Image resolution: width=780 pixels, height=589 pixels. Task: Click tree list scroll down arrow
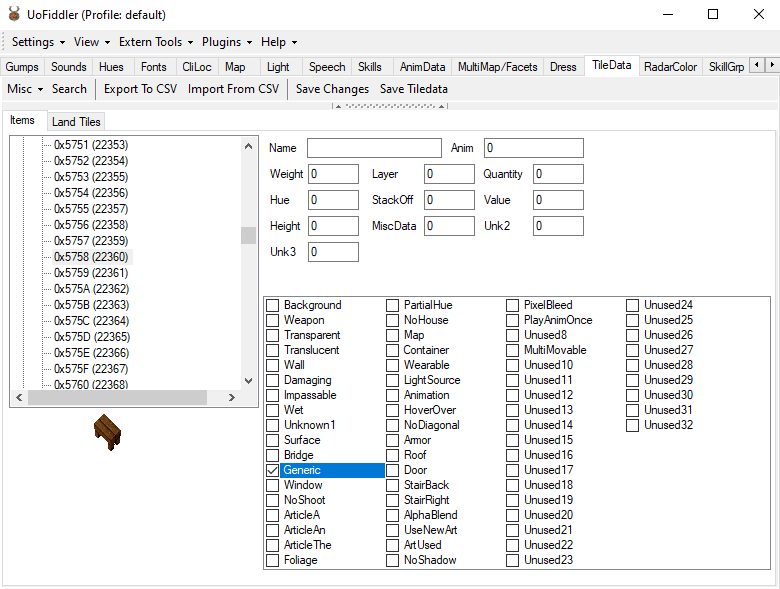coord(248,381)
